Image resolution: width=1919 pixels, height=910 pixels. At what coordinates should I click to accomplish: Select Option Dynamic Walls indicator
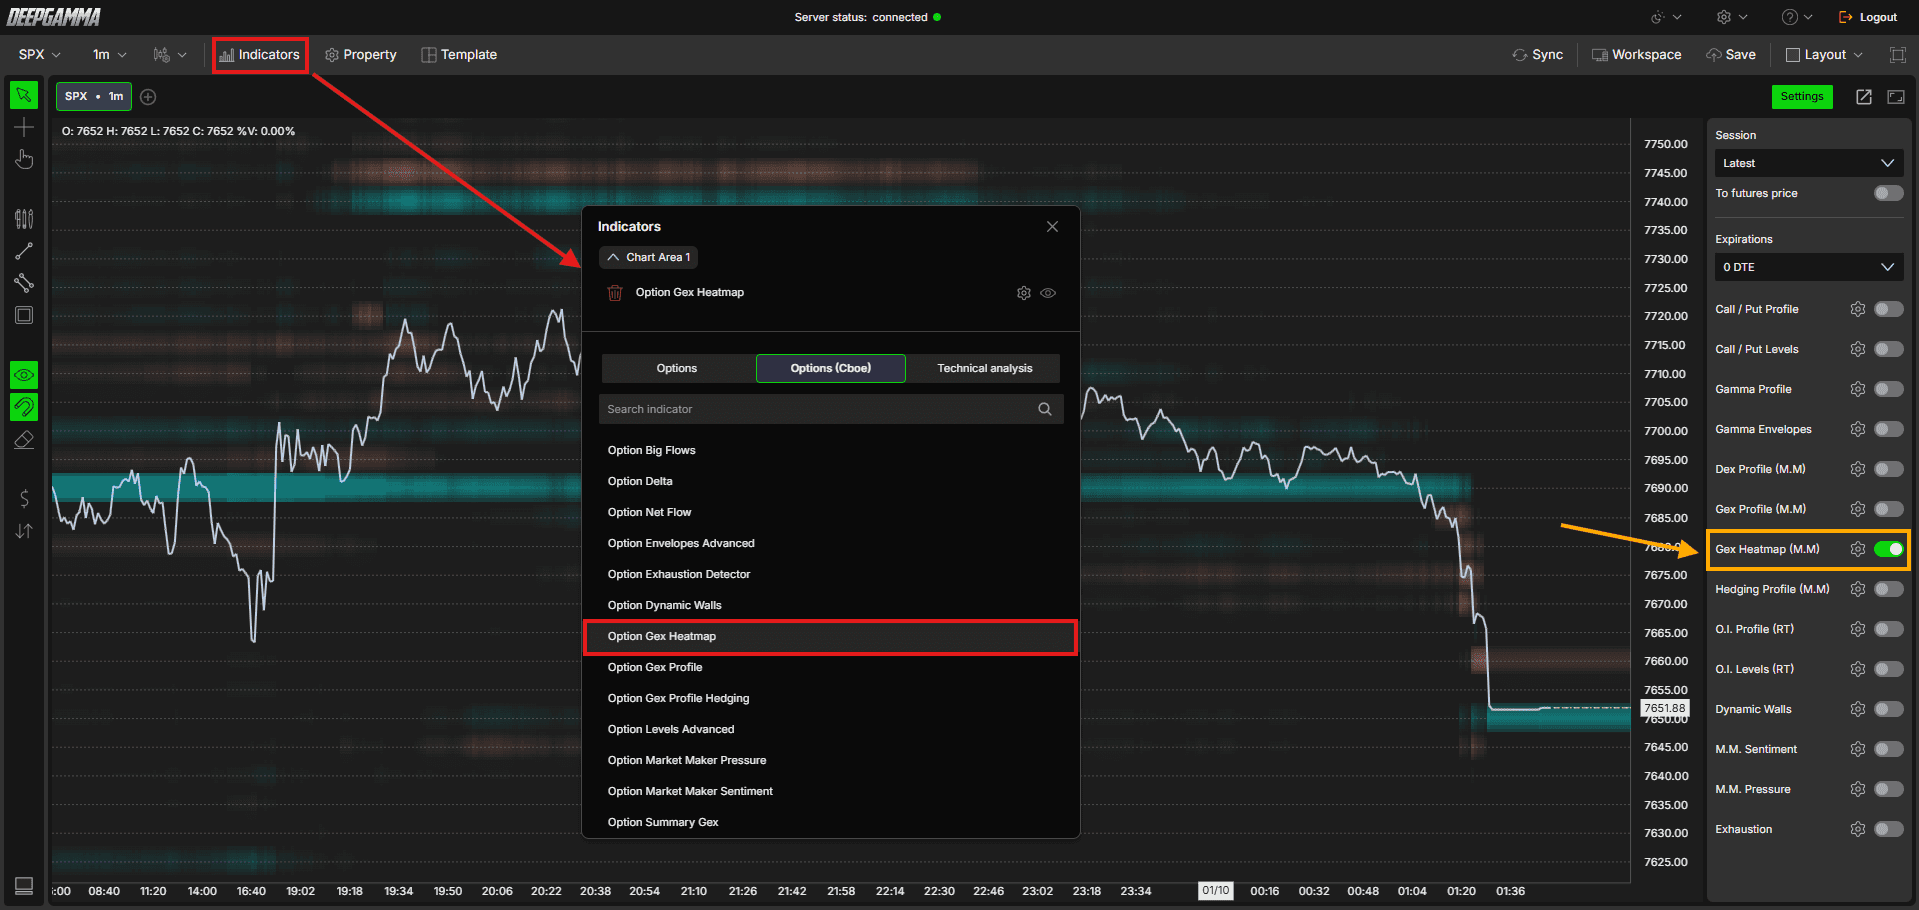[x=830, y=605]
